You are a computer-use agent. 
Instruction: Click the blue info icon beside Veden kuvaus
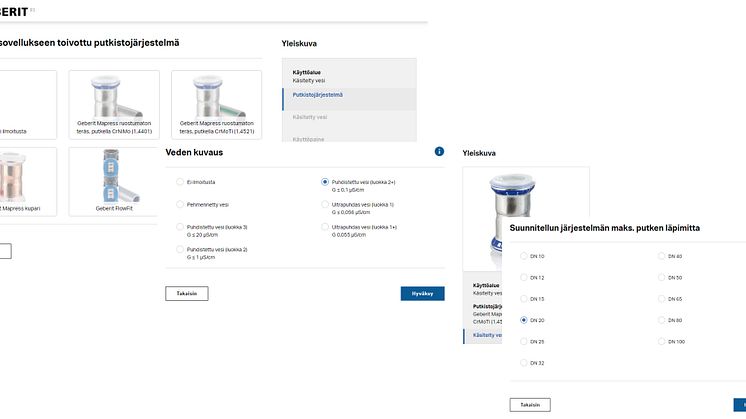coord(439,152)
